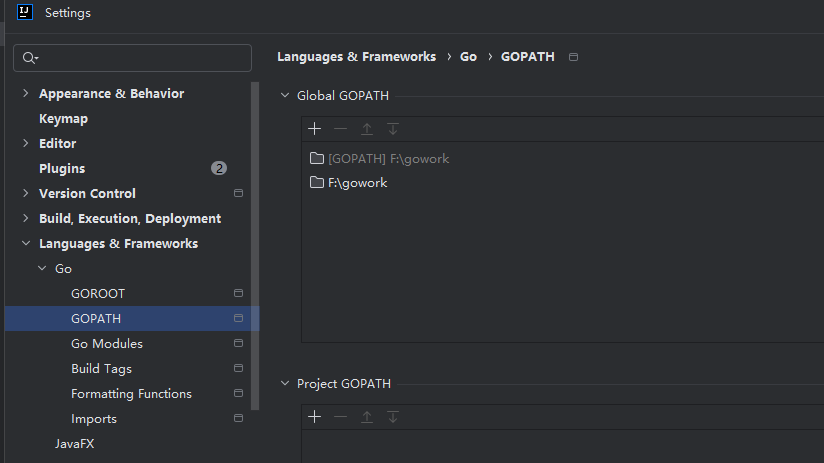Move Project GOPATH entry up
The height and width of the screenshot is (463, 824).
367,417
